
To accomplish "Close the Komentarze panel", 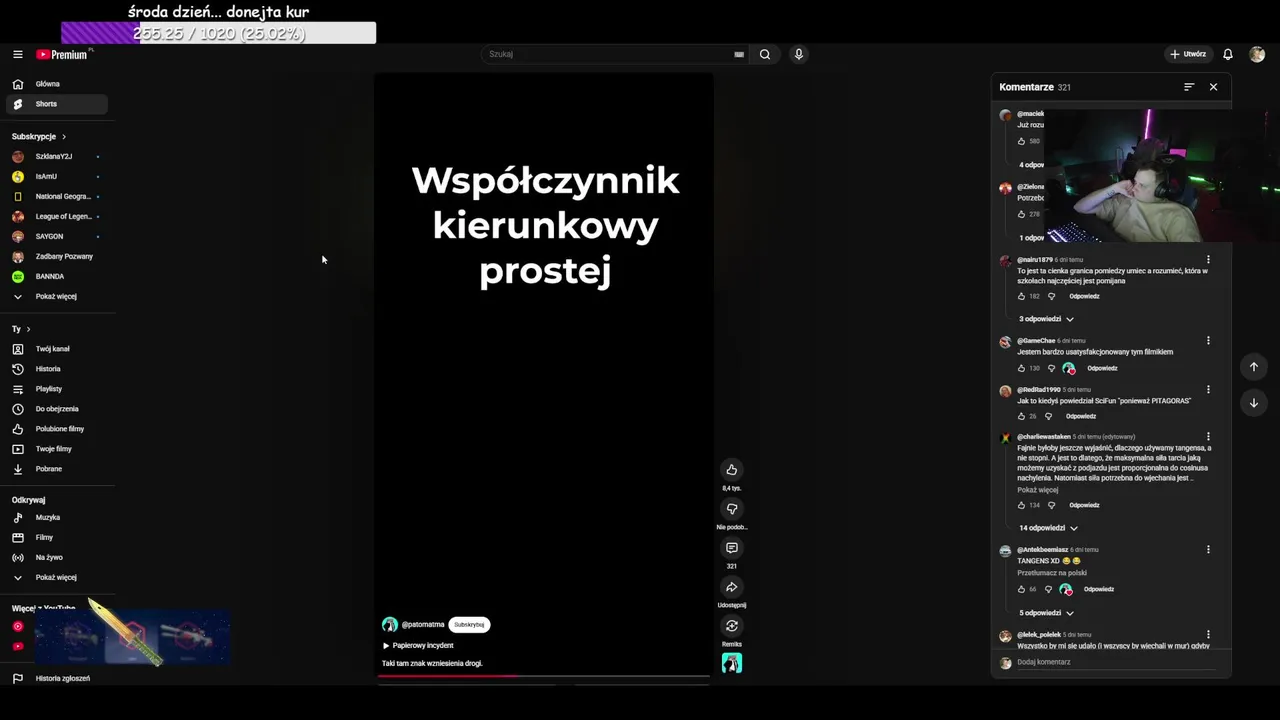I will 1213,87.
